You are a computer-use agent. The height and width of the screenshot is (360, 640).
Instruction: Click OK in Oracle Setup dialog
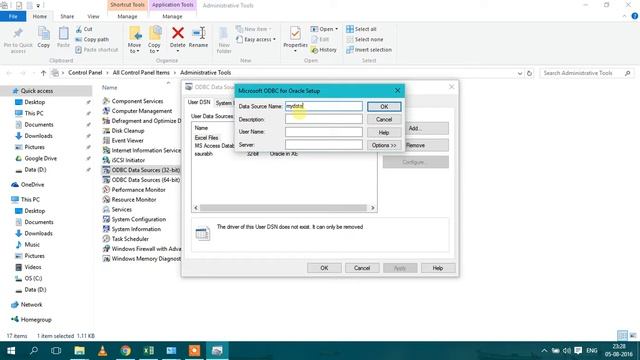click(384, 107)
